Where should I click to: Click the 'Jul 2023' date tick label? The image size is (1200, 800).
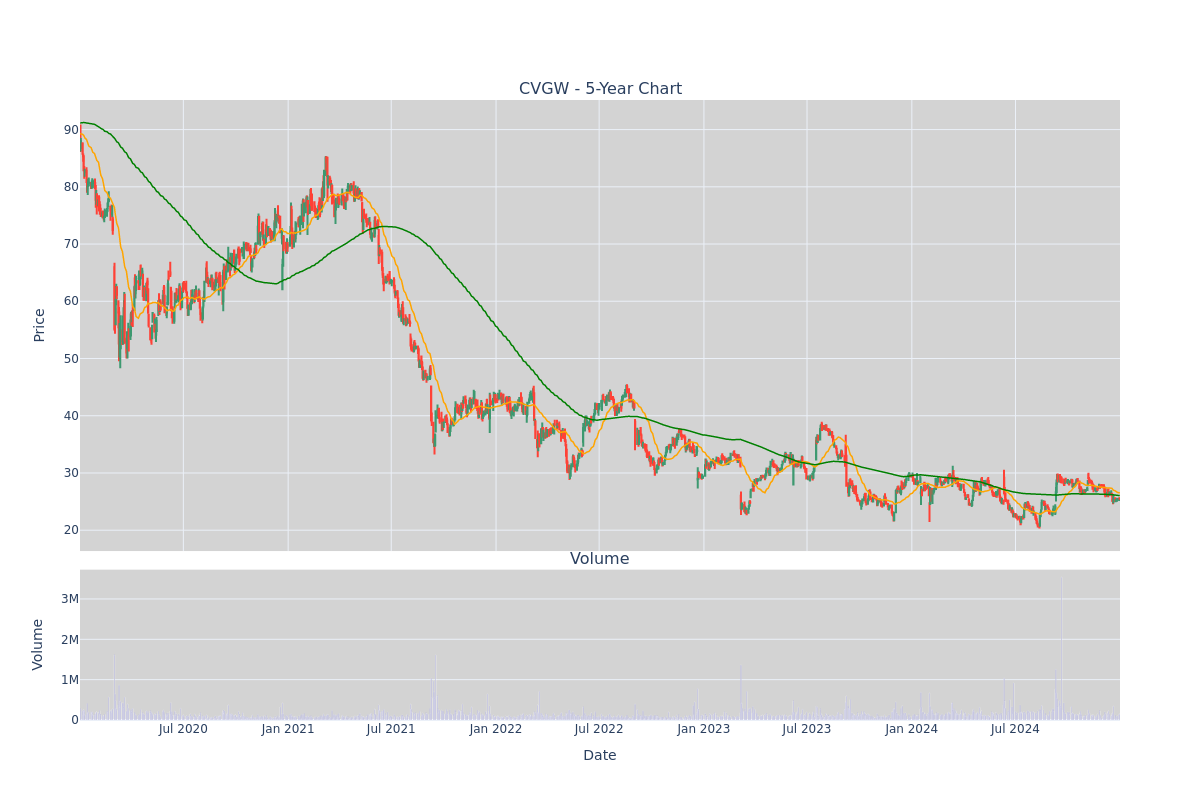pos(807,729)
